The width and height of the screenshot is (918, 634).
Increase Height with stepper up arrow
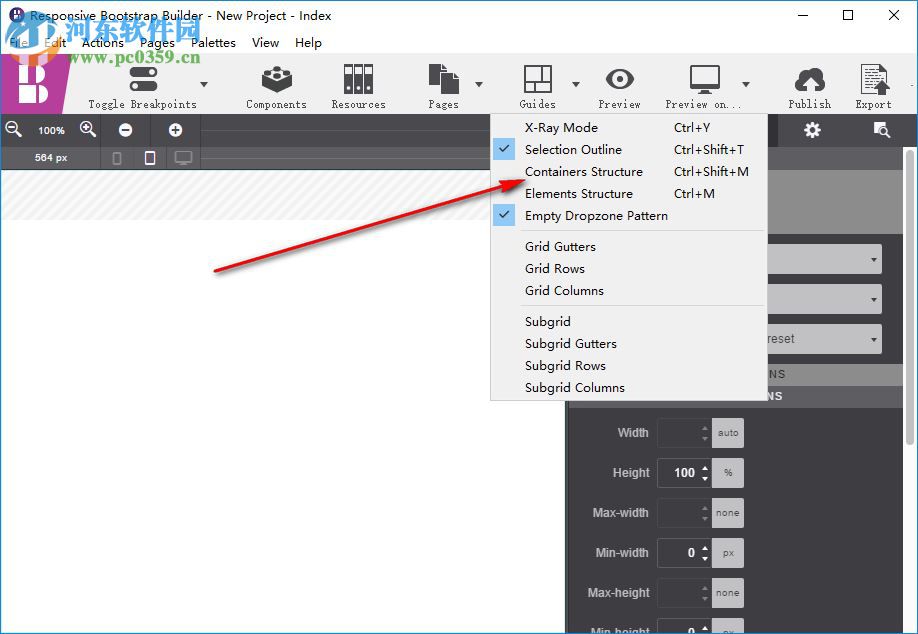click(705, 467)
